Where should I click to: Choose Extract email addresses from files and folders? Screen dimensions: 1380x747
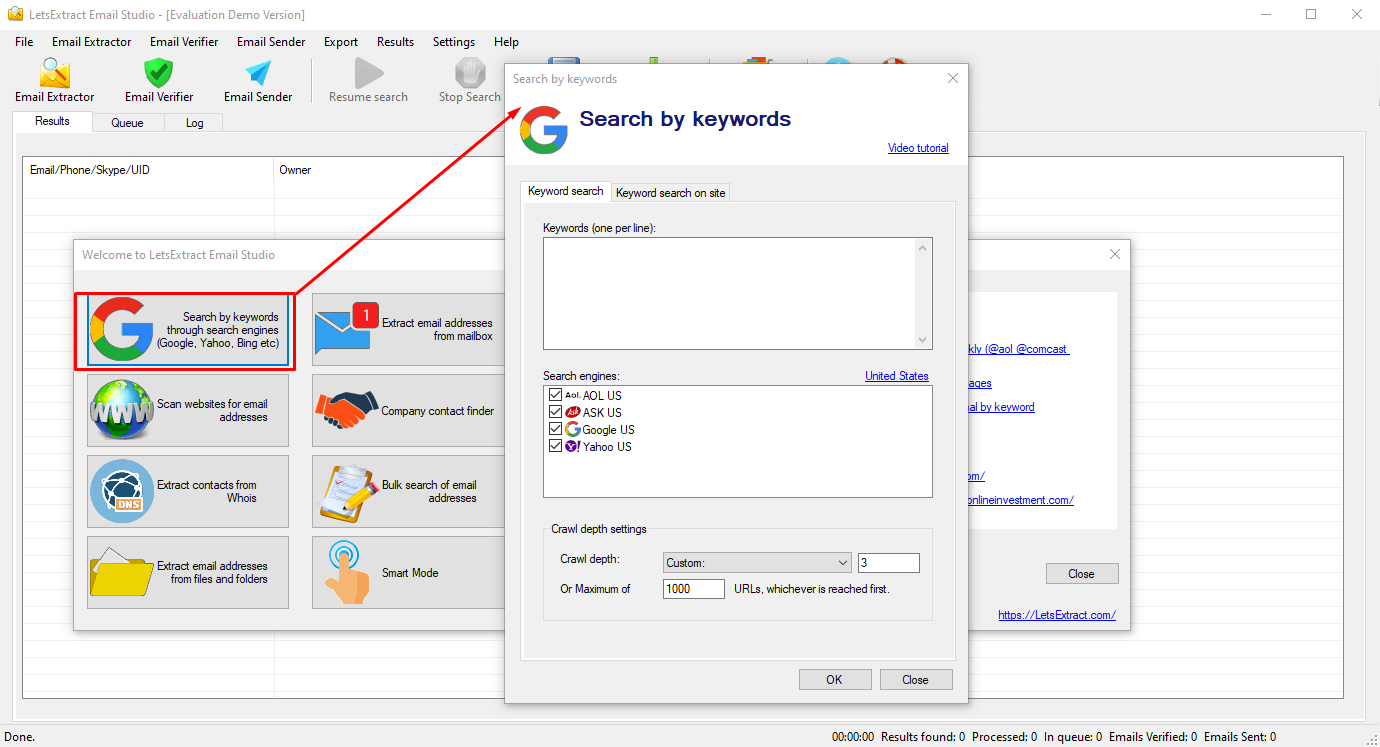point(188,573)
